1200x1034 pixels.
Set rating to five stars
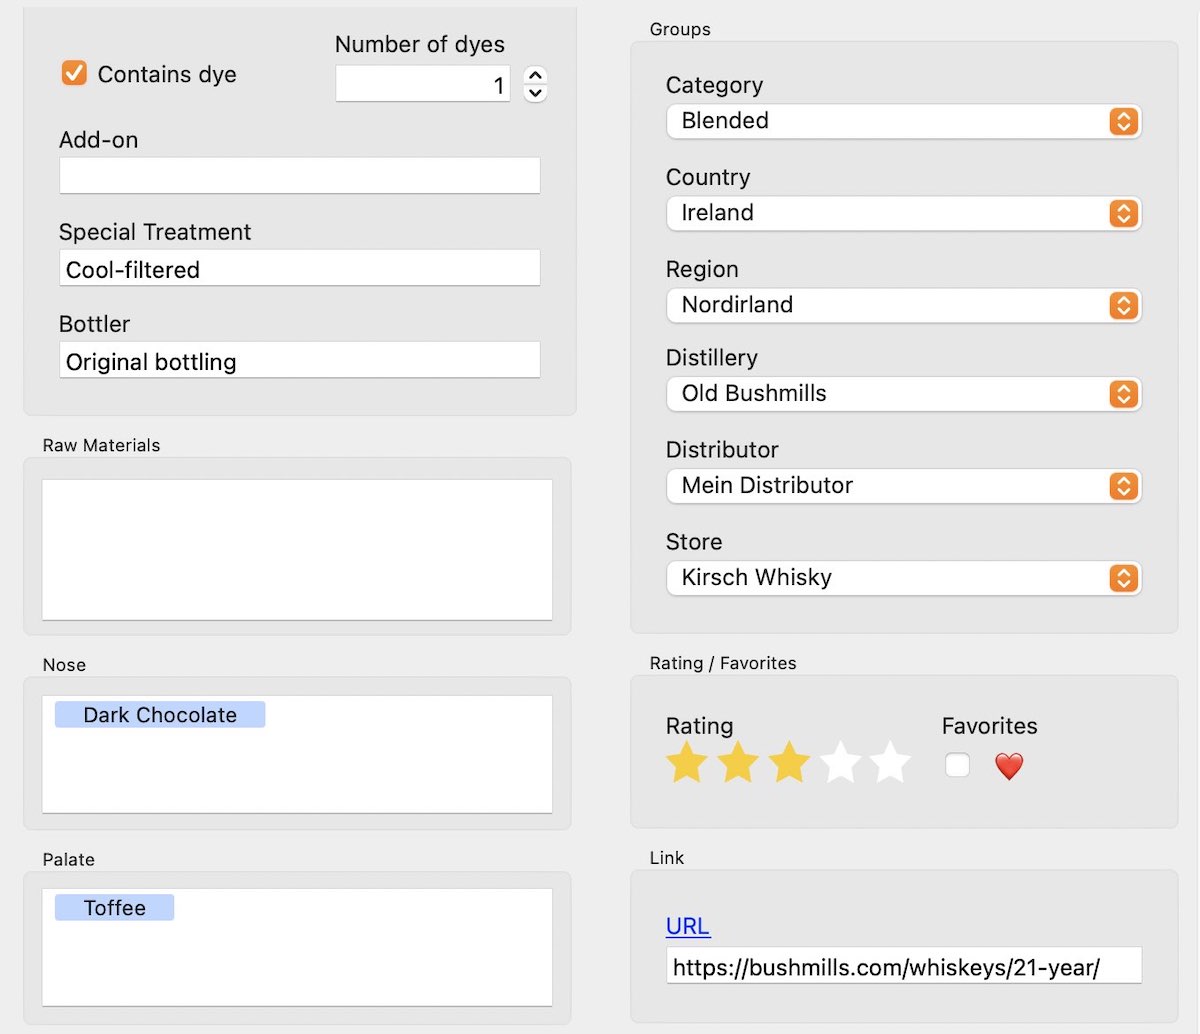pyautogui.click(x=890, y=763)
